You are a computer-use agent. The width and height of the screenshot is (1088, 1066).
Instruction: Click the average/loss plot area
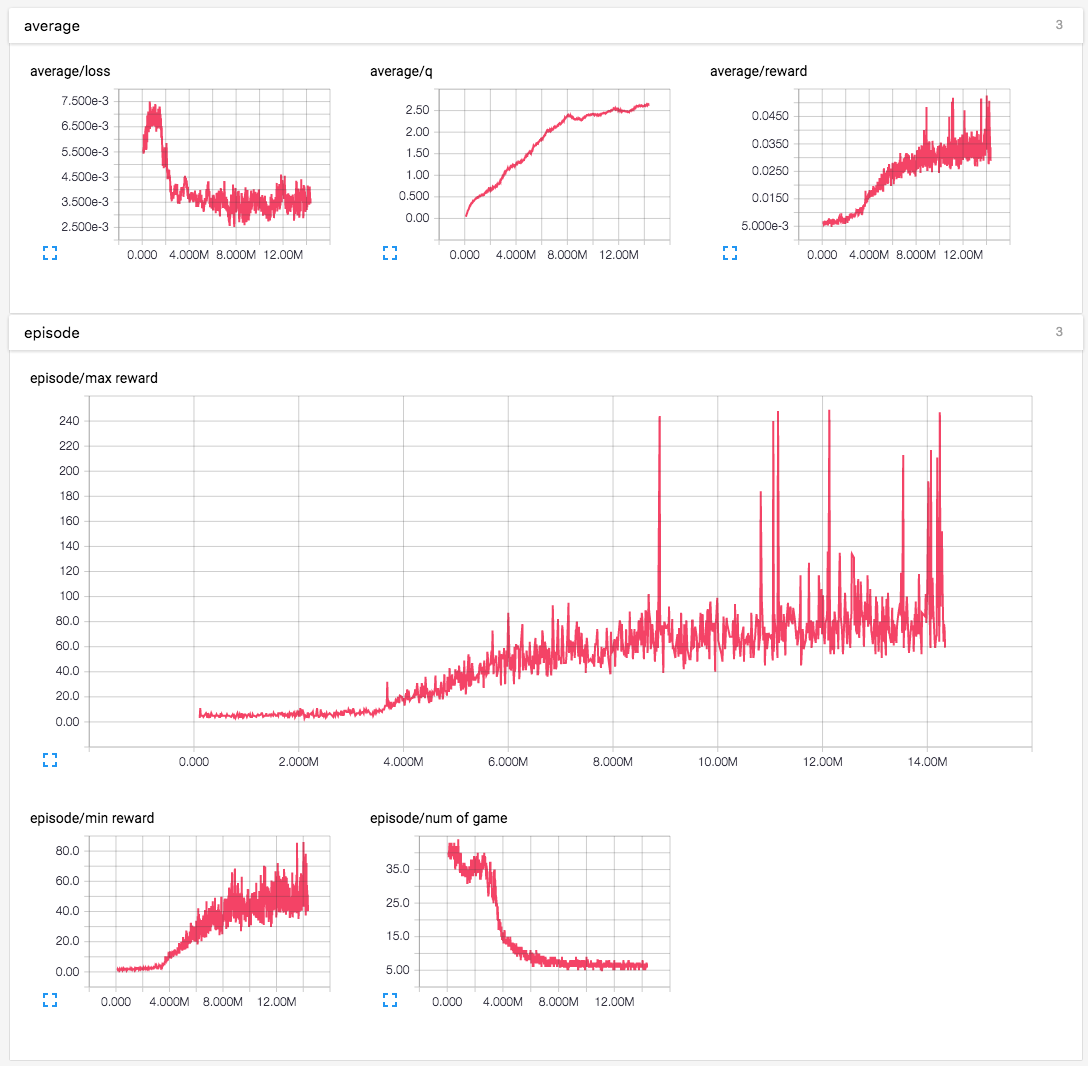tap(223, 165)
